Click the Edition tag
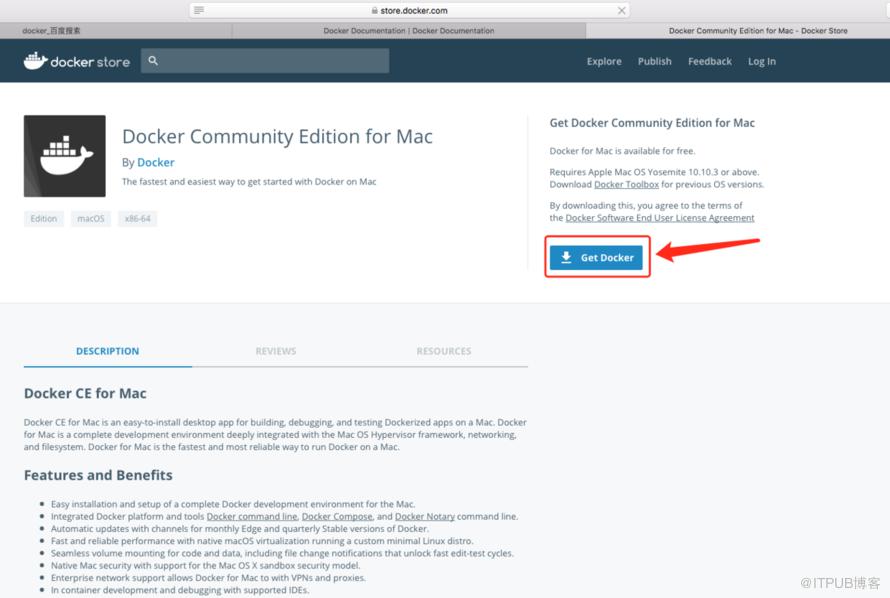The image size is (890, 598). tap(44, 218)
